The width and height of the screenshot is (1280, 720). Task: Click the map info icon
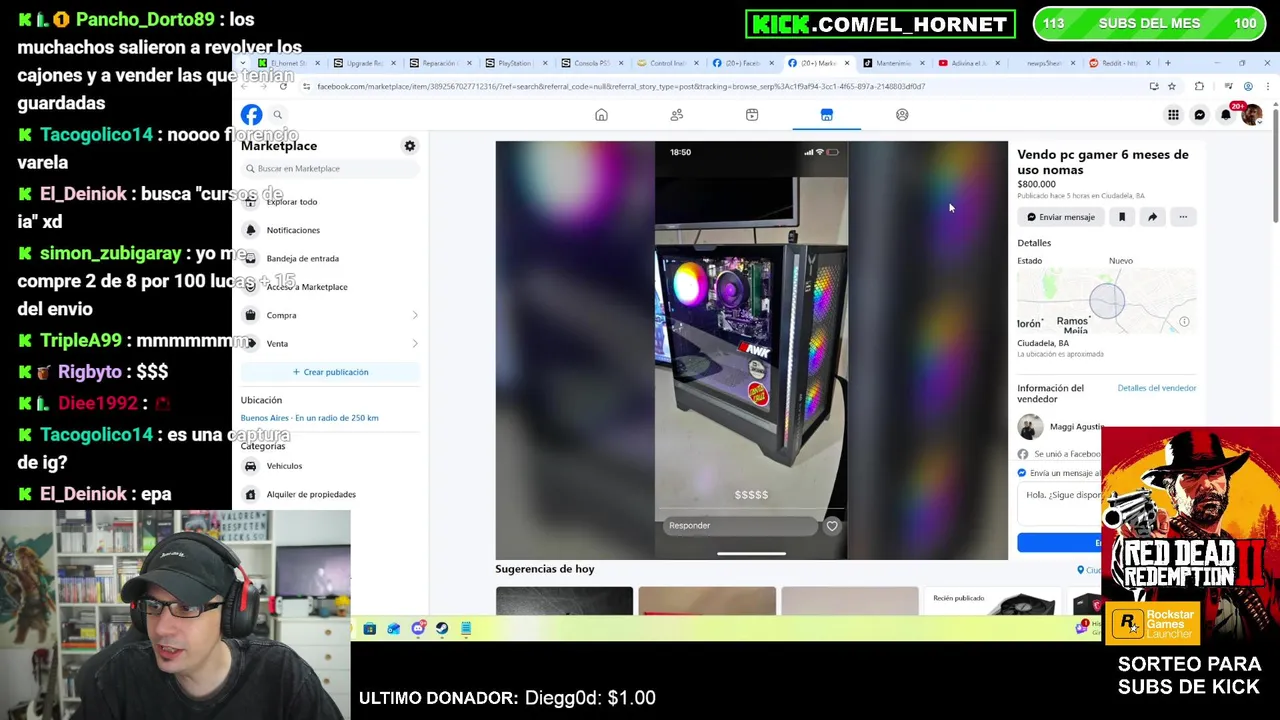point(1184,322)
